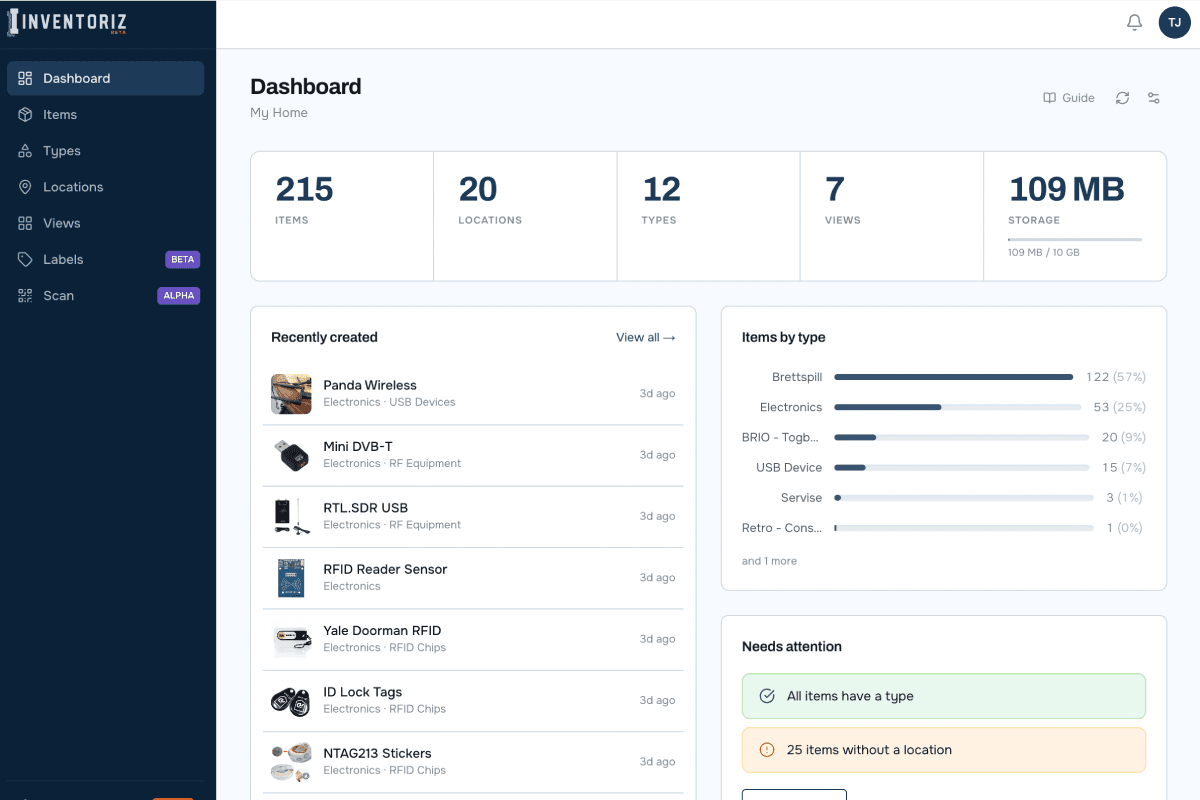Select Views in the sidebar

(106, 223)
